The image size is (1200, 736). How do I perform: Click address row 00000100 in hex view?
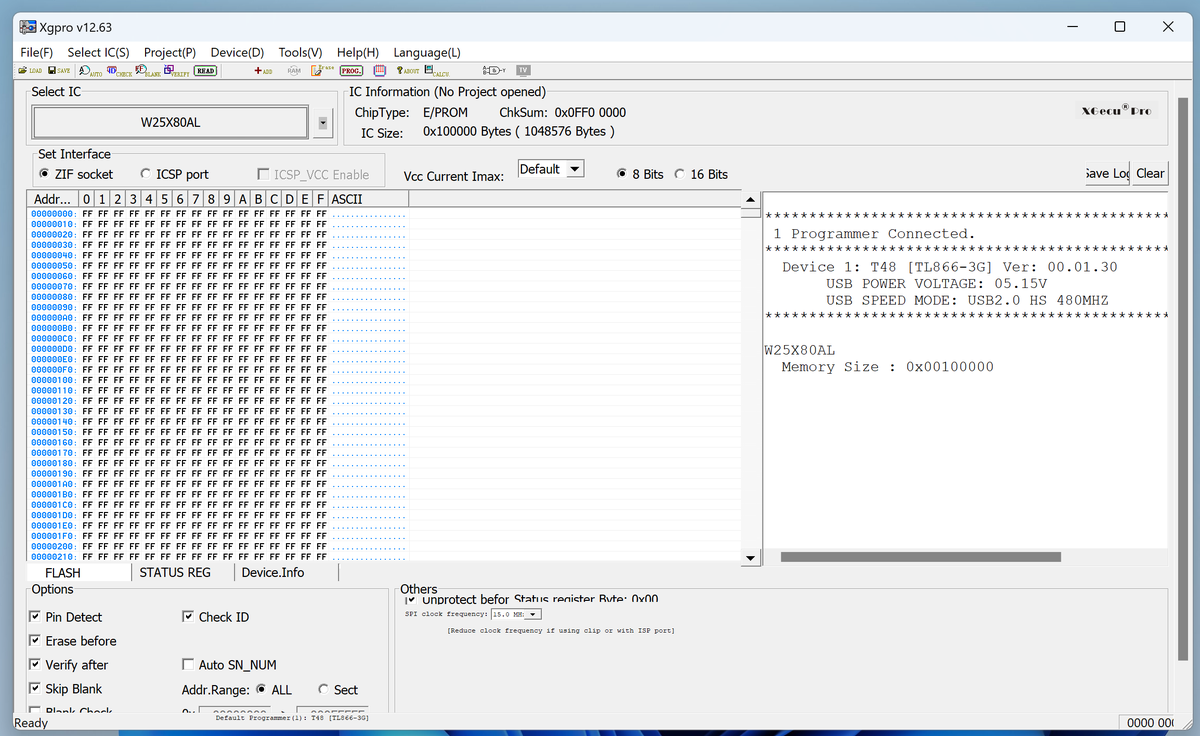pos(54,380)
